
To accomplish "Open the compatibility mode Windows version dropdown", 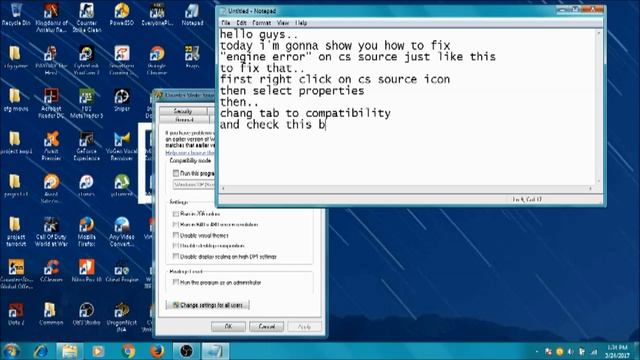I will (194, 185).
